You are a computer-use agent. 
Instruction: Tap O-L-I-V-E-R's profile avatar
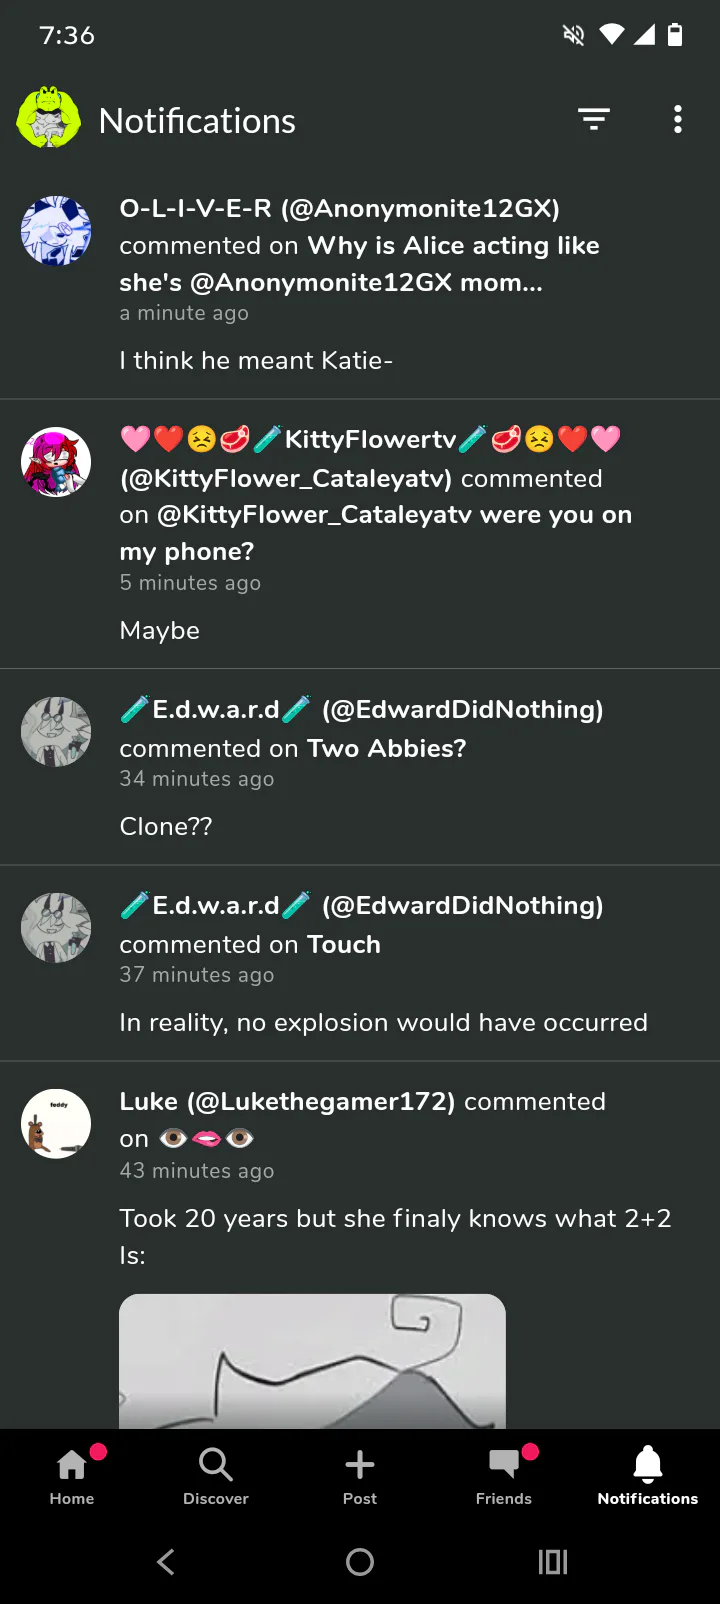tap(56, 231)
